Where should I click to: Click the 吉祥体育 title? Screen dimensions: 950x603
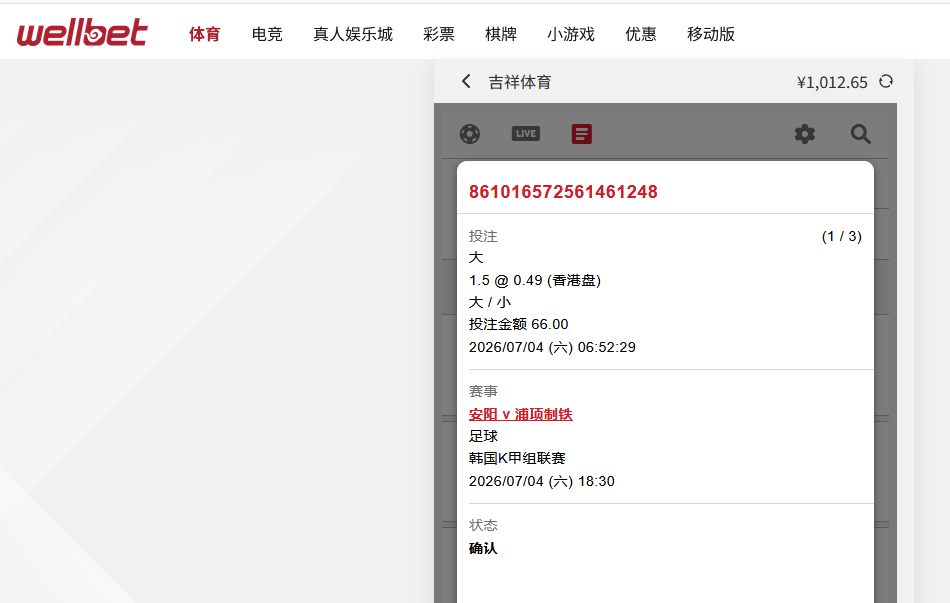pyautogui.click(x=520, y=82)
